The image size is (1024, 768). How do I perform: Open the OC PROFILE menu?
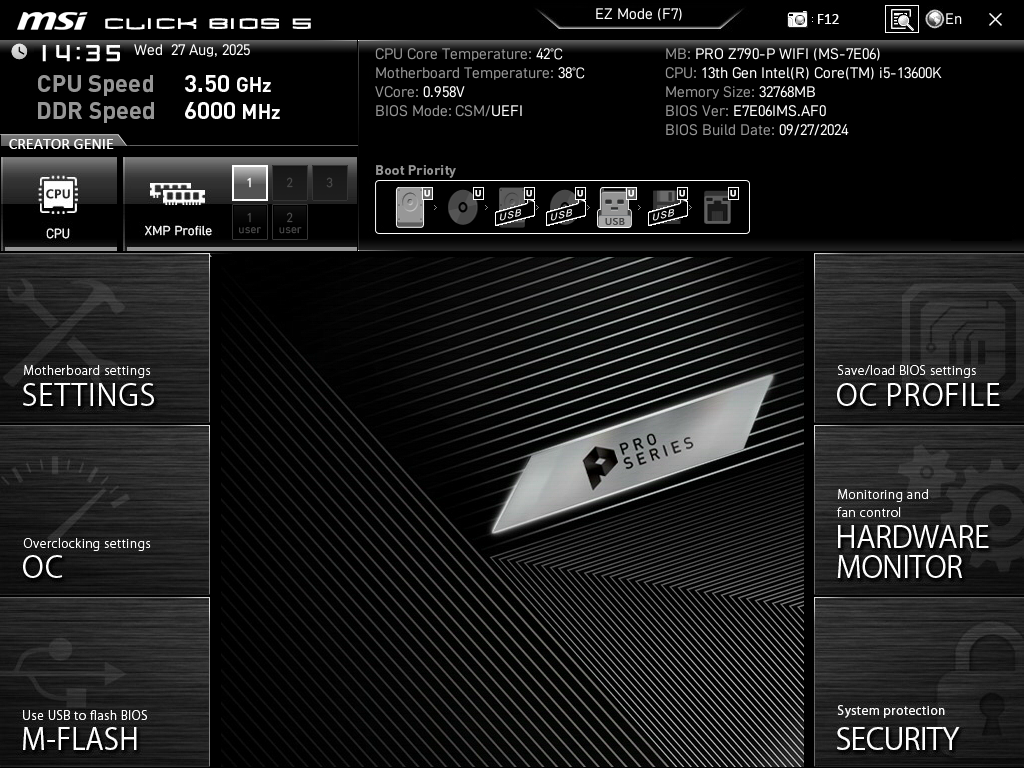pyautogui.click(x=919, y=338)
